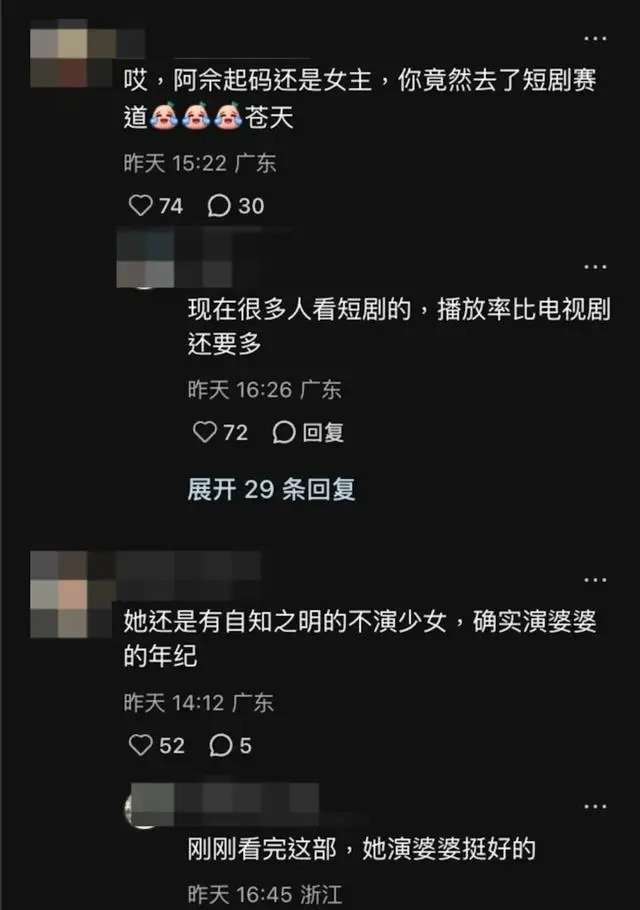Reply to the 播放率比电视剧 comment

[308, 432]
